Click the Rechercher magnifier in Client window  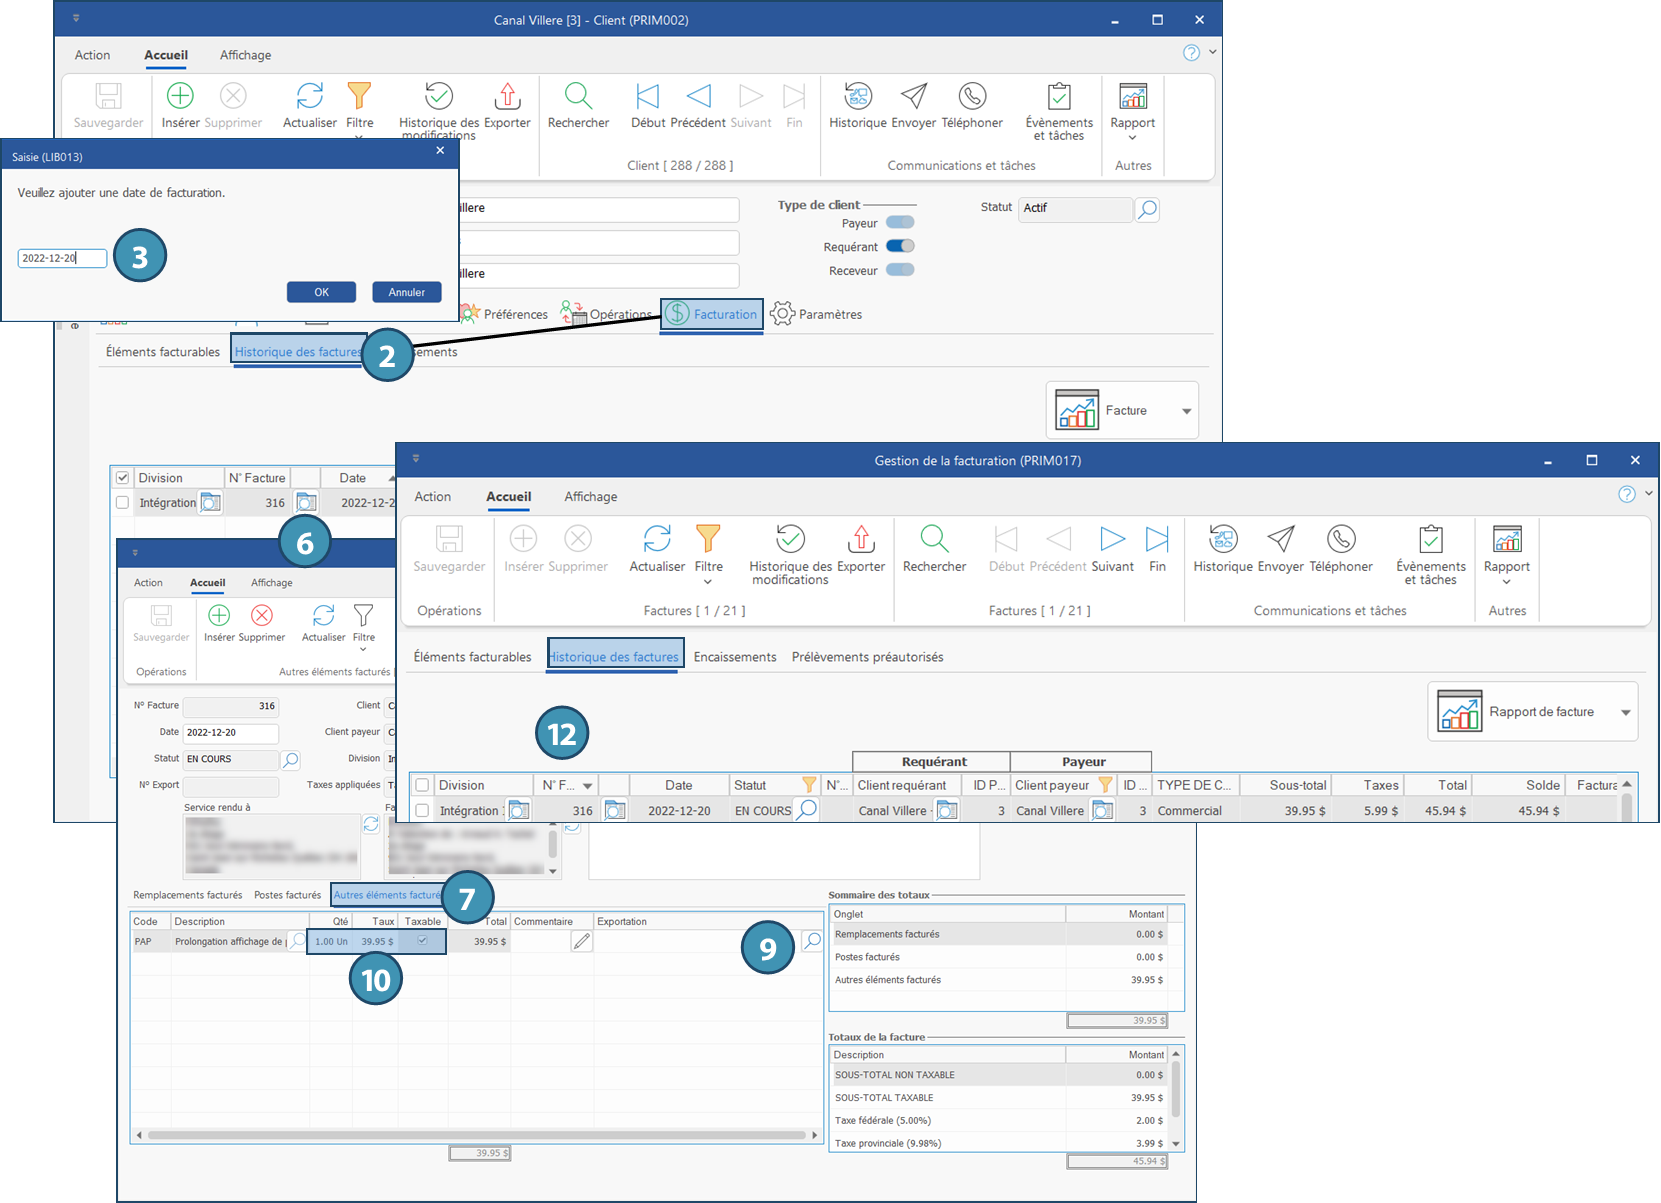578,97
